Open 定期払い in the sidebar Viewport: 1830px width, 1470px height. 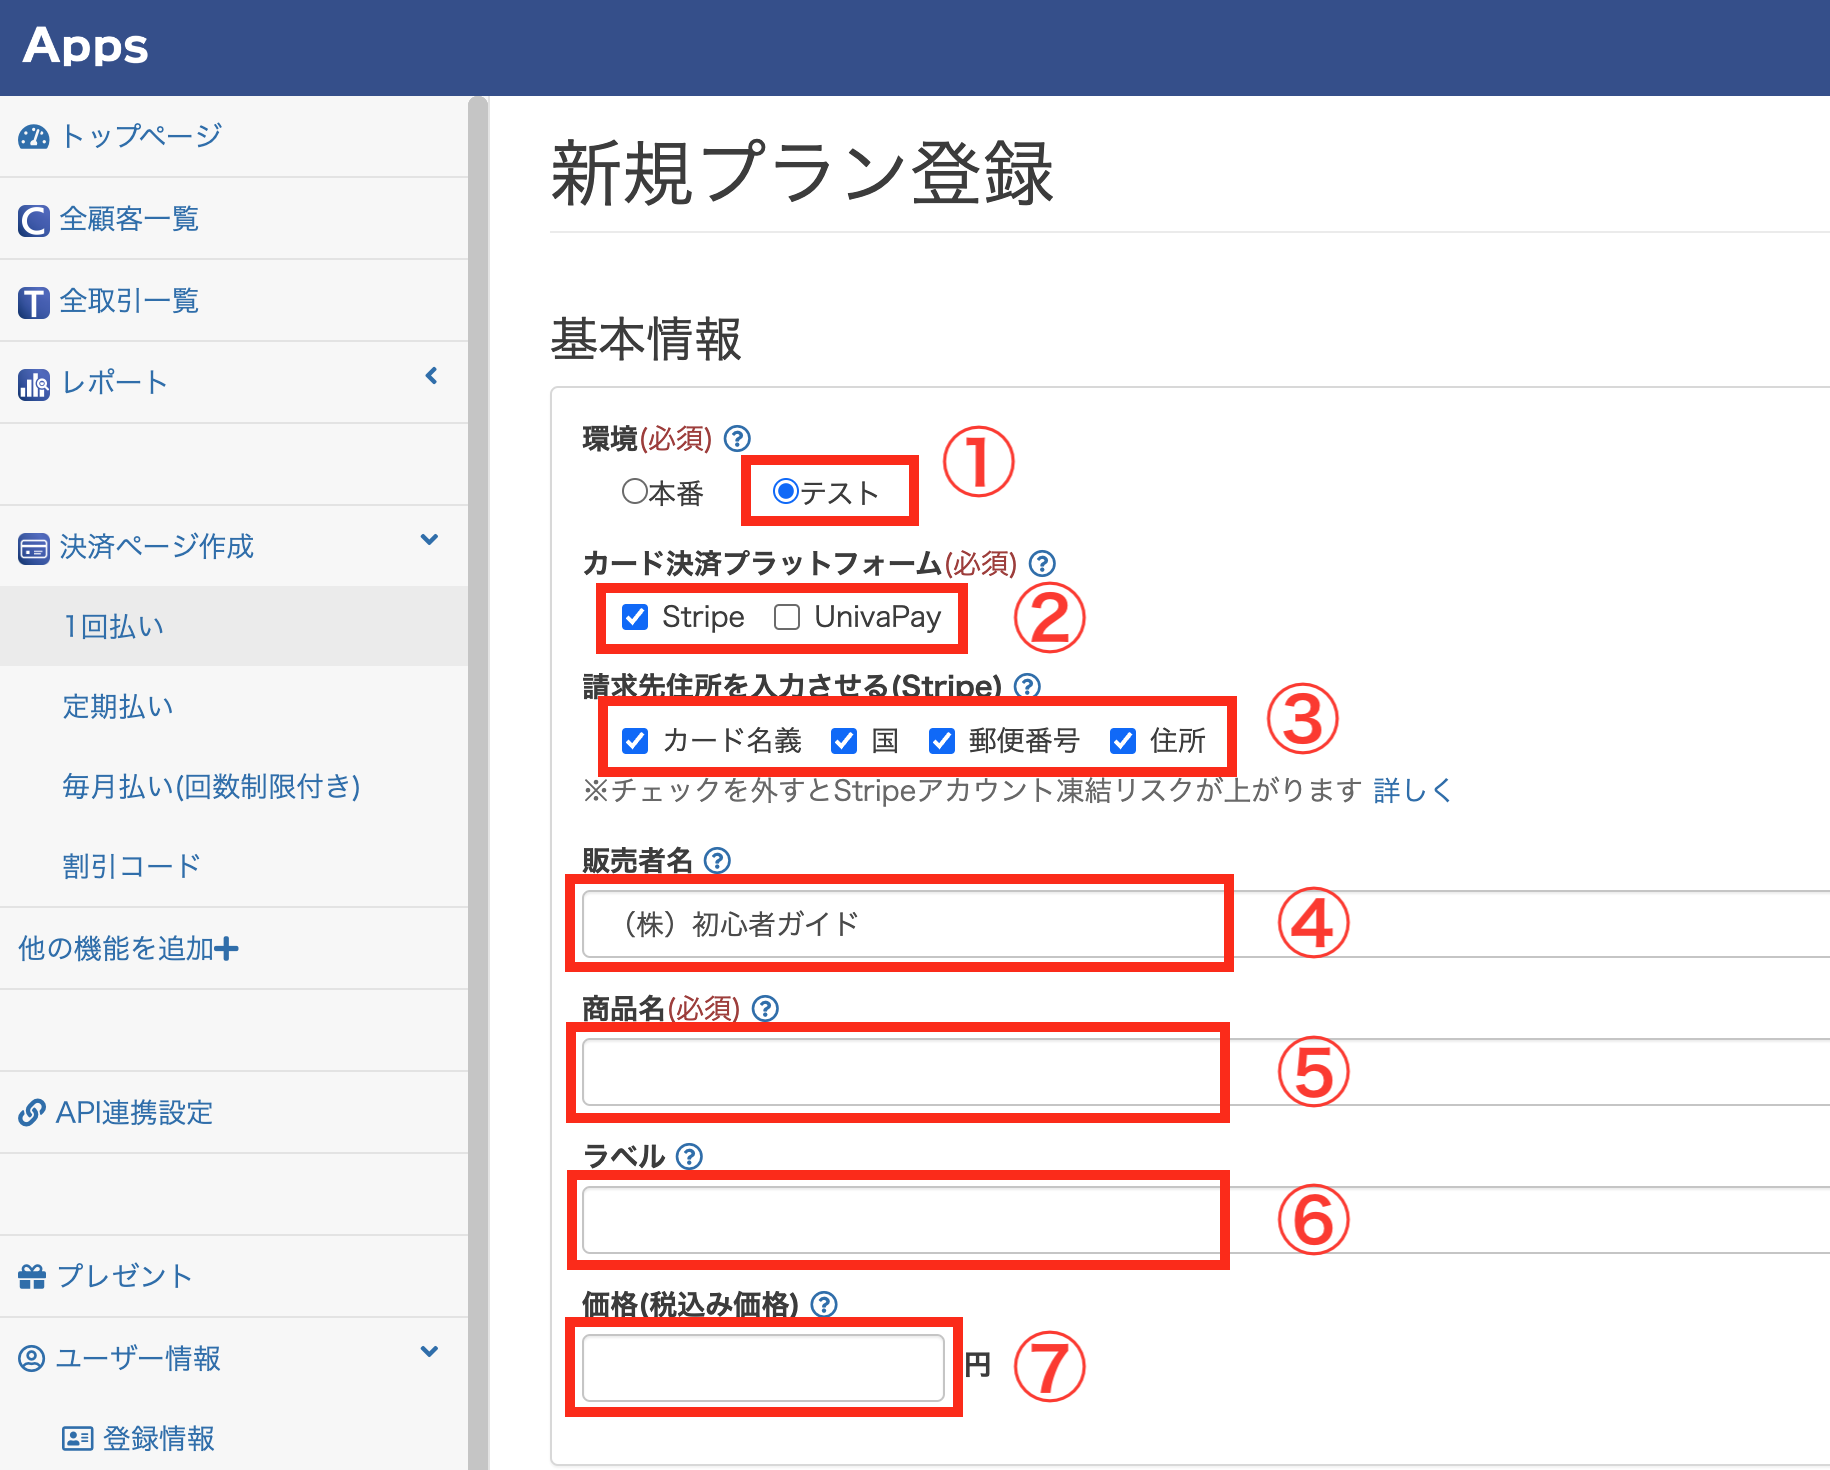pyautogui.click(x=118, y=707)
